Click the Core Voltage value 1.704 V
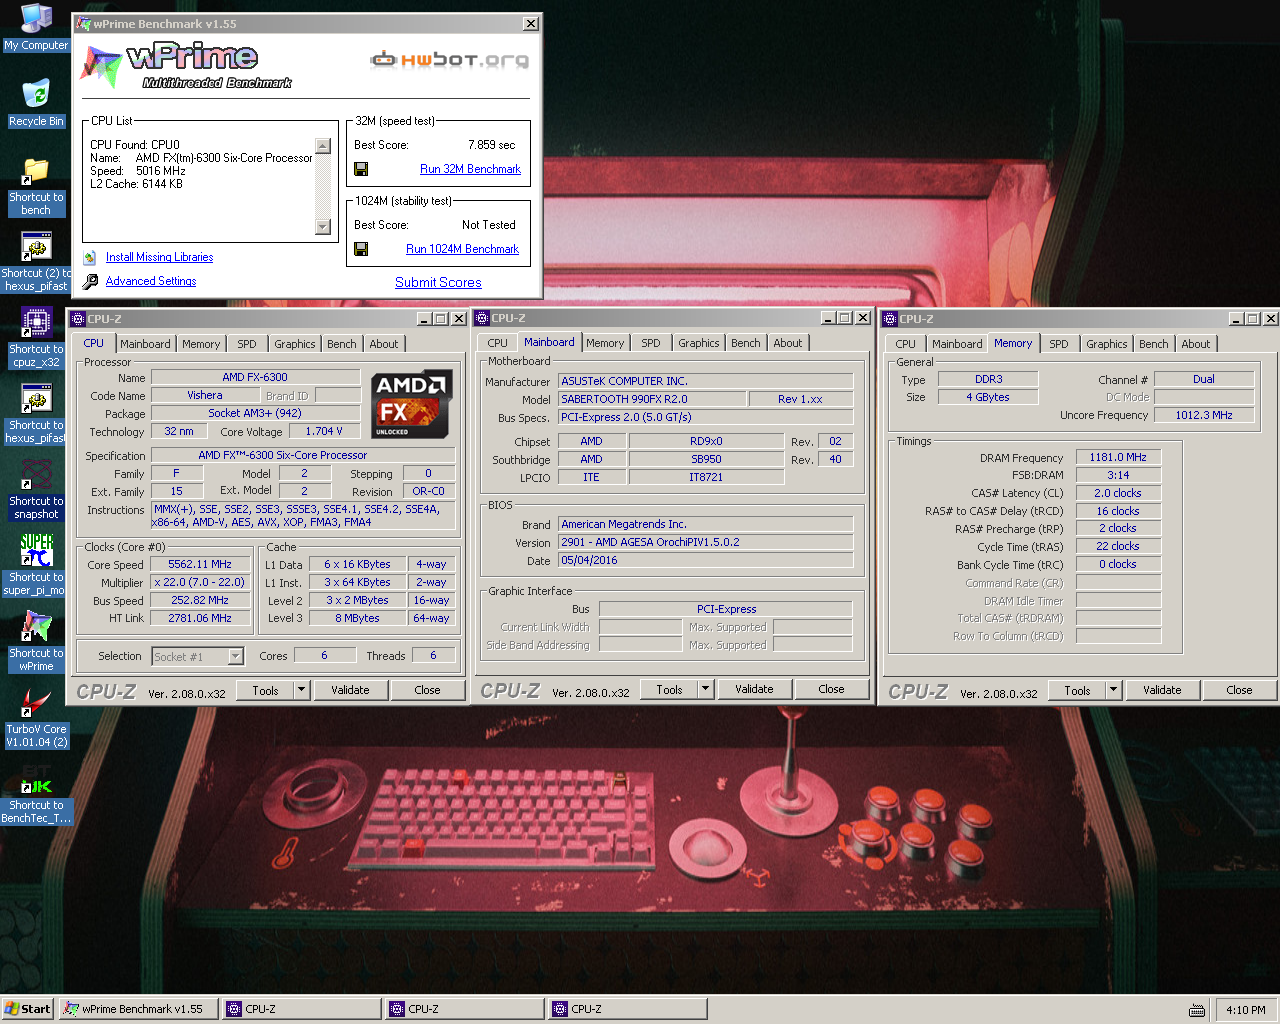This screenshot has width=1280, height=1024. (x=324, y=432)
